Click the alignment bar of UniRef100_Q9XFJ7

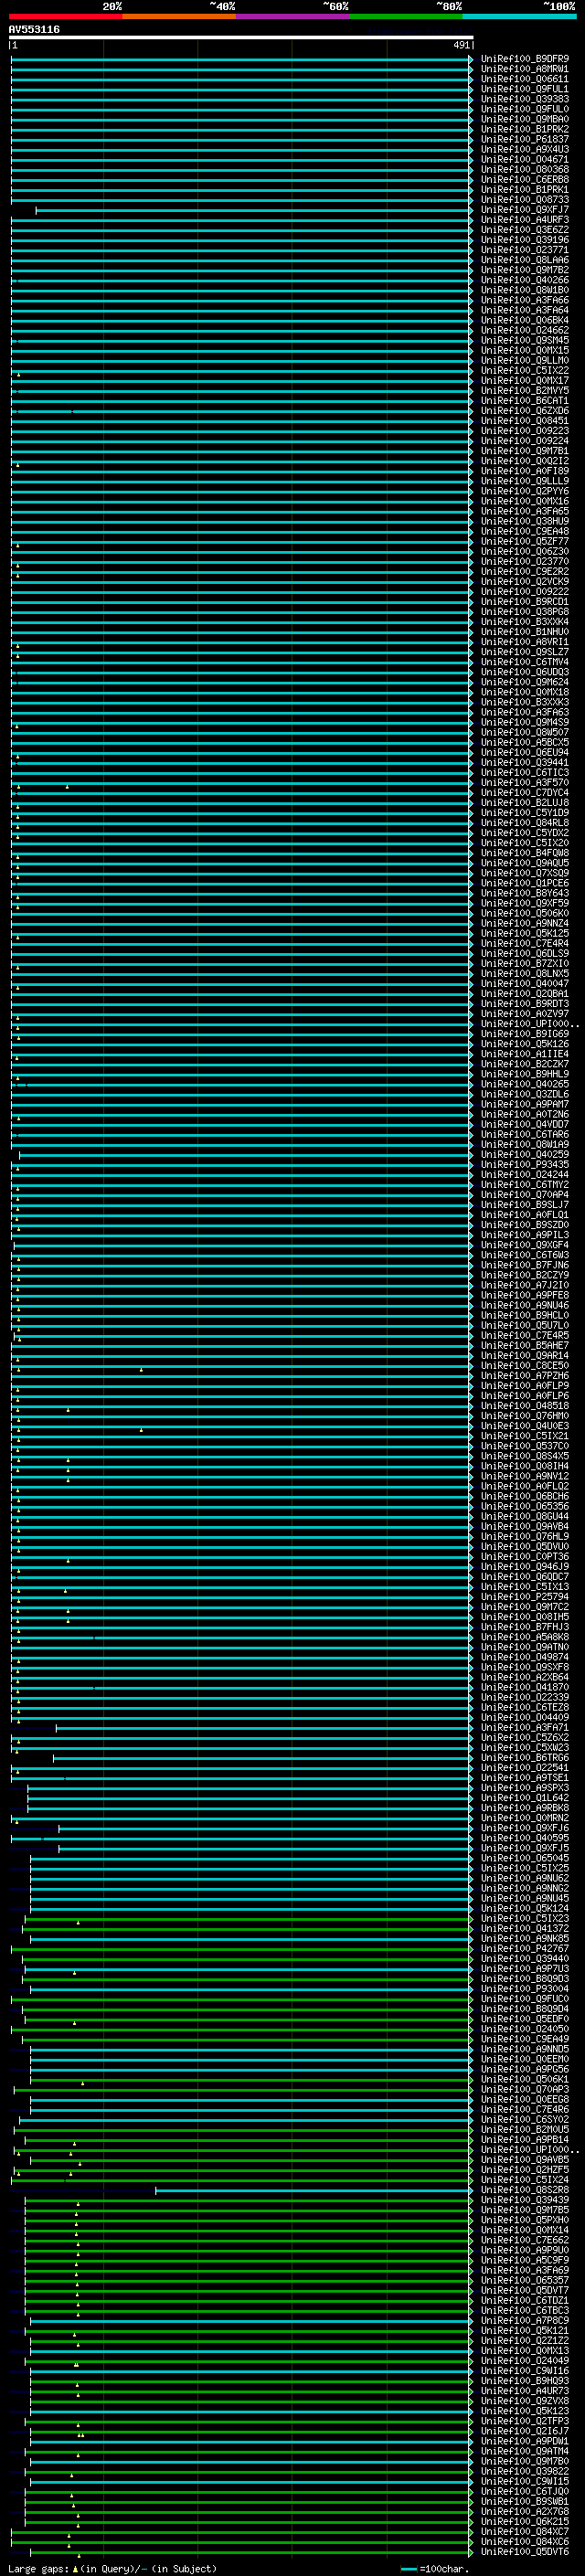254,210
